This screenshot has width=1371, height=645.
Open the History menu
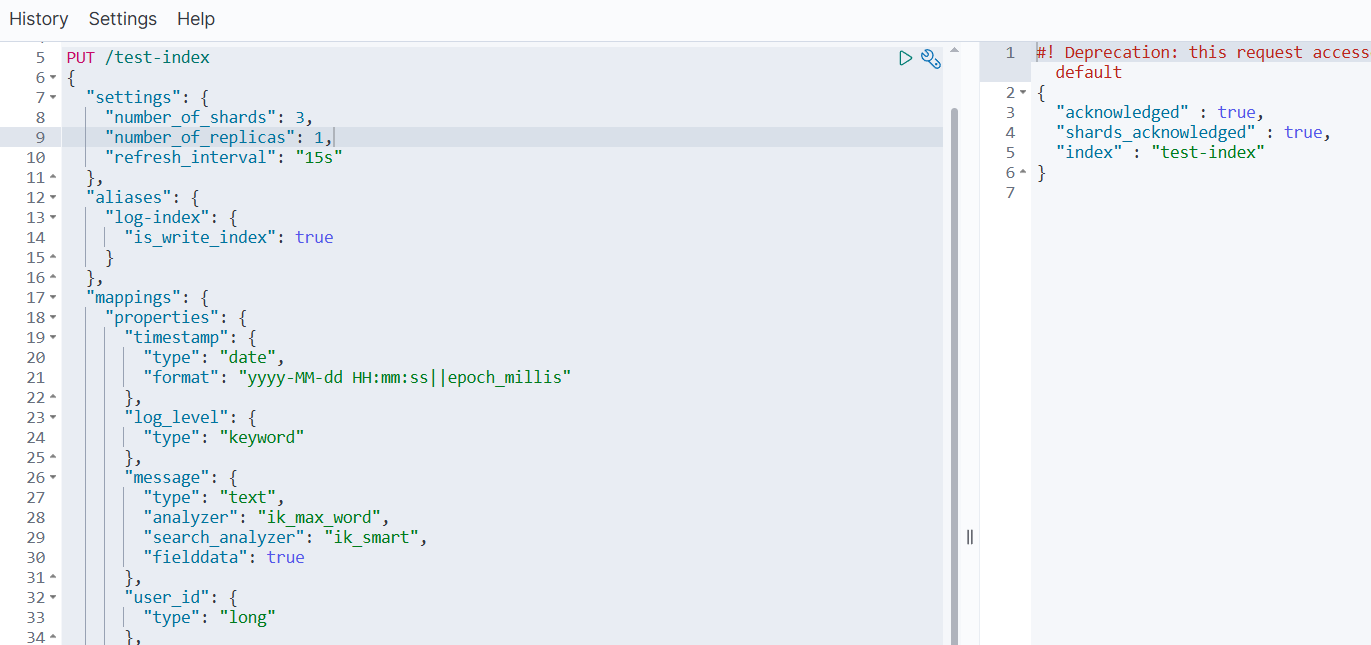[x=39, y=19]
